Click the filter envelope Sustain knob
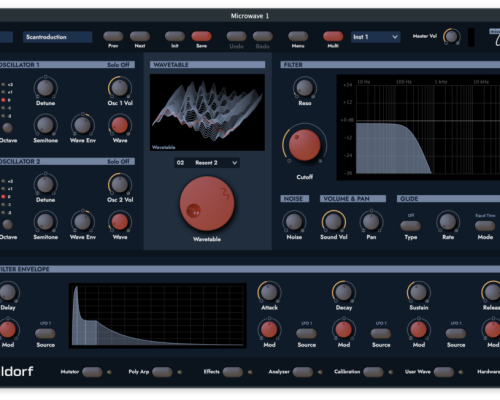The image size is (500, 400). click(418, 292)
